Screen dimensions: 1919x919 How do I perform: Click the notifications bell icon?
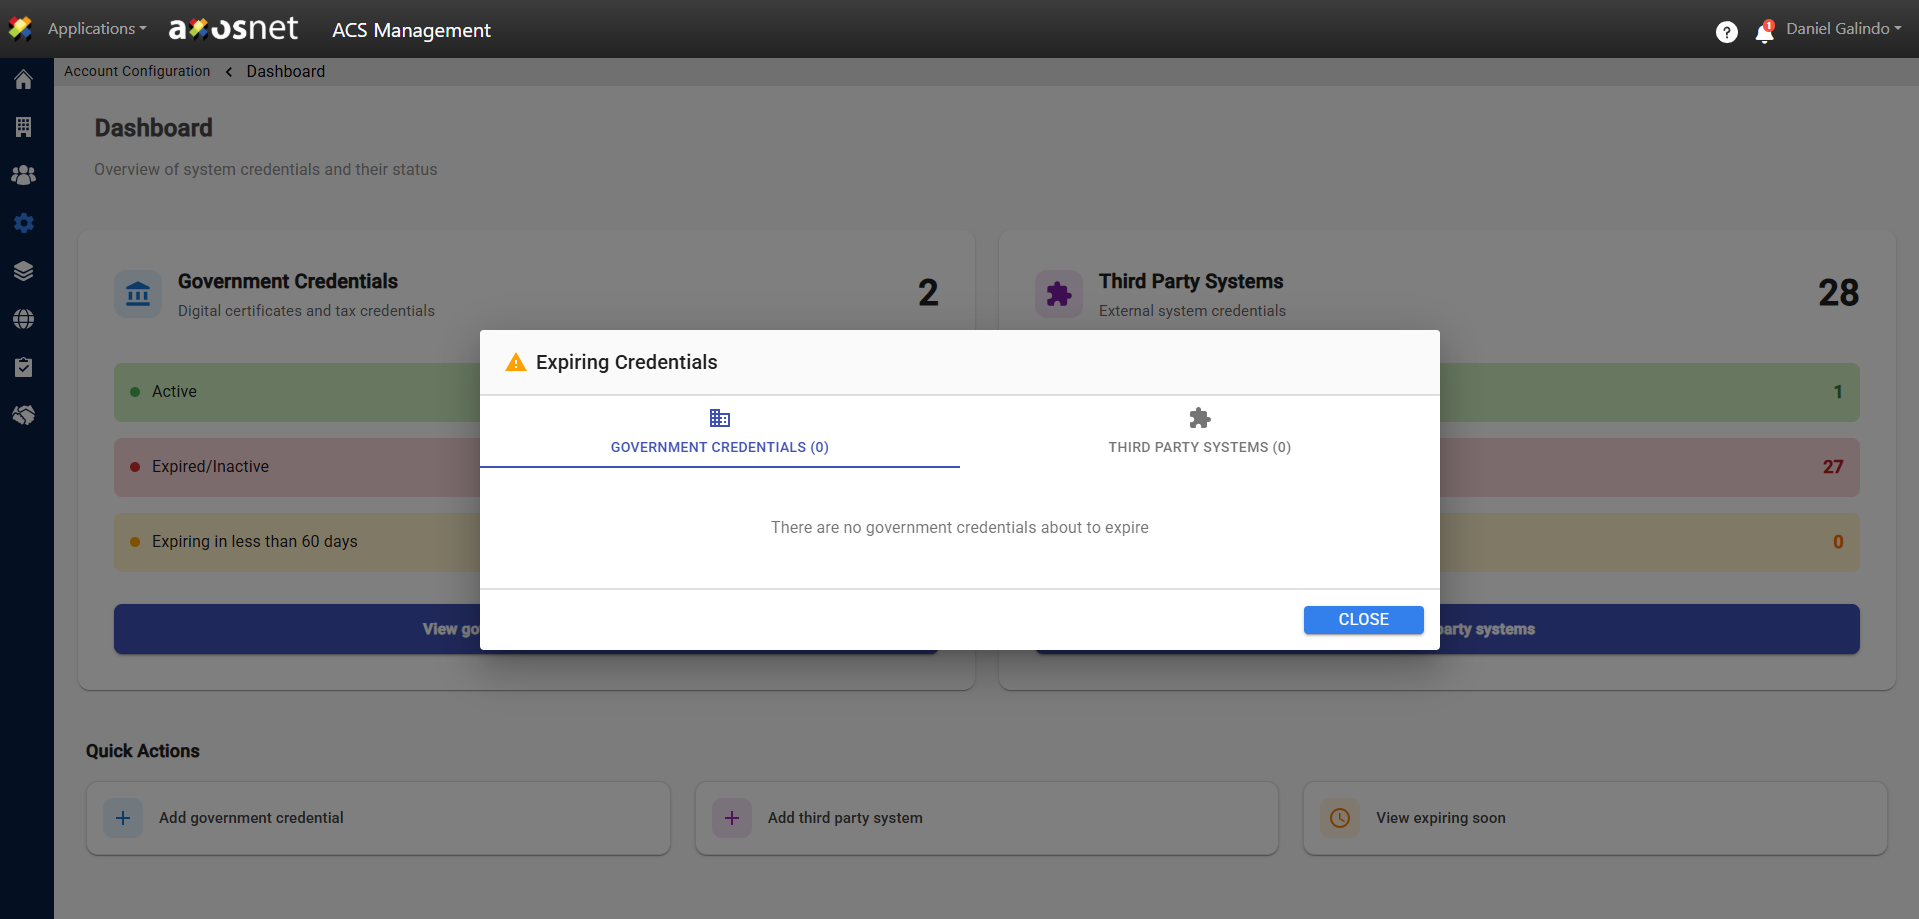(x=1764, y=33)
